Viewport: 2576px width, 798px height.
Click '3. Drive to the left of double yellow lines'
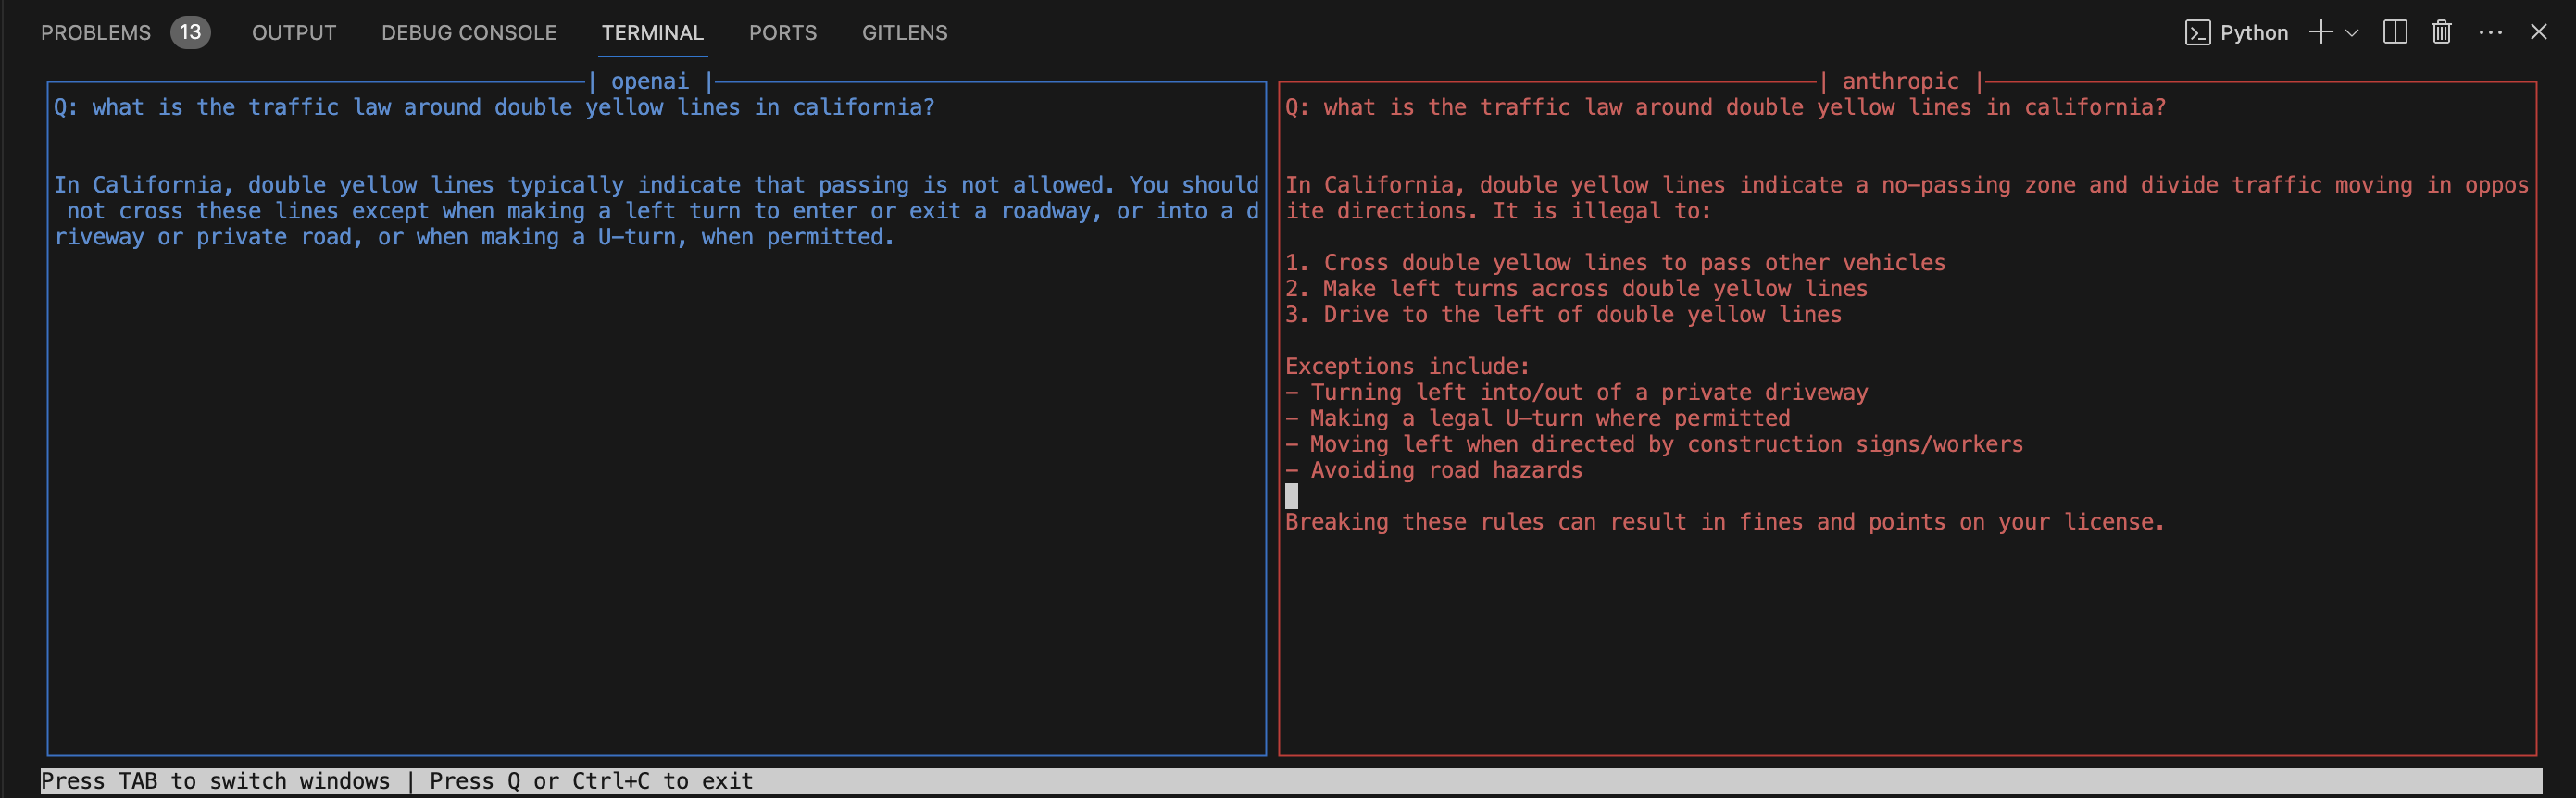[1563, 315]
